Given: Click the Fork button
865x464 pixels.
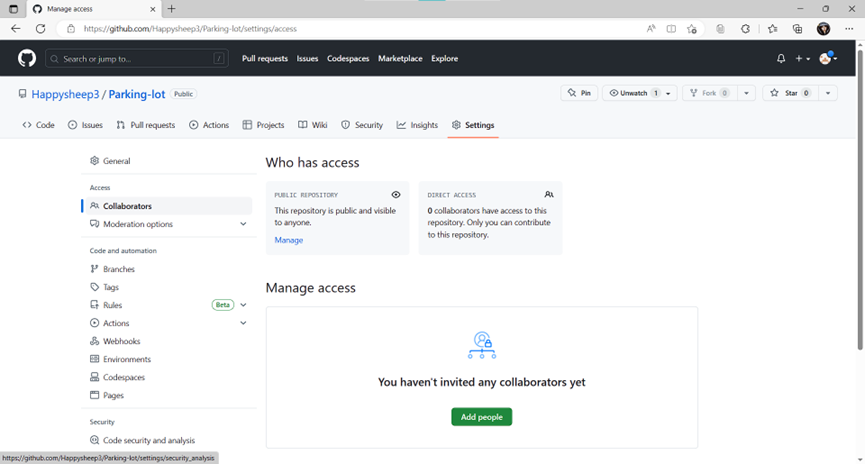Looking at the screenshot, I should (x=710, y=93).
